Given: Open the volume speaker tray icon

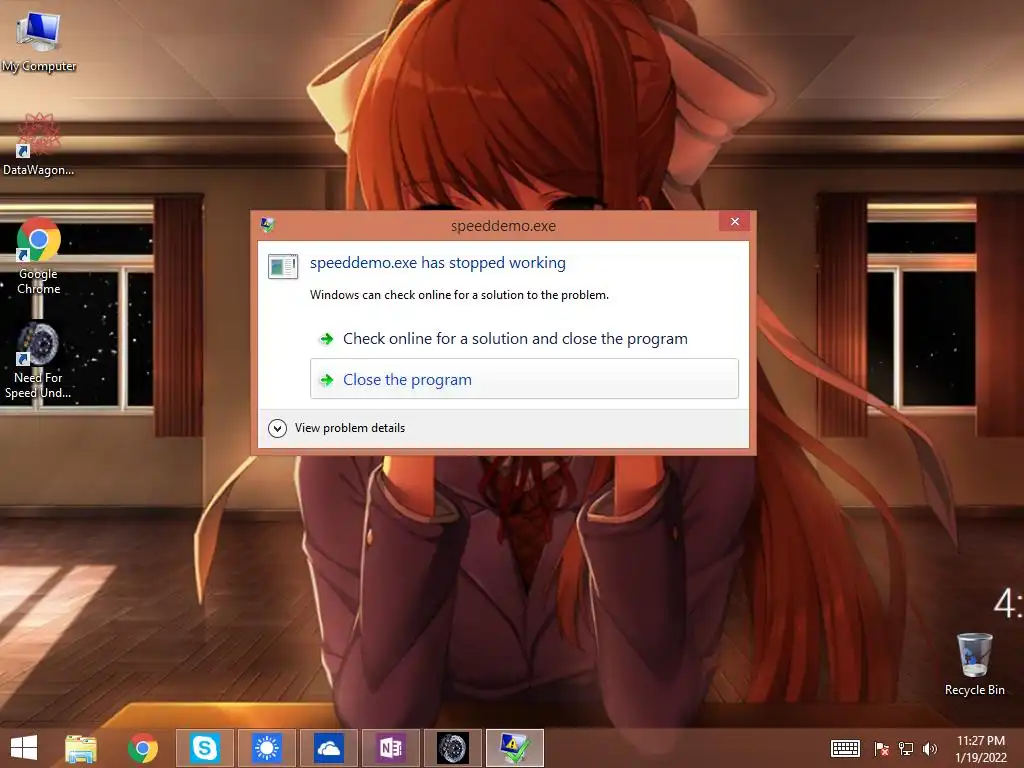Looking at the screenshot, I should pyautogui.click(x=930, y=748).
